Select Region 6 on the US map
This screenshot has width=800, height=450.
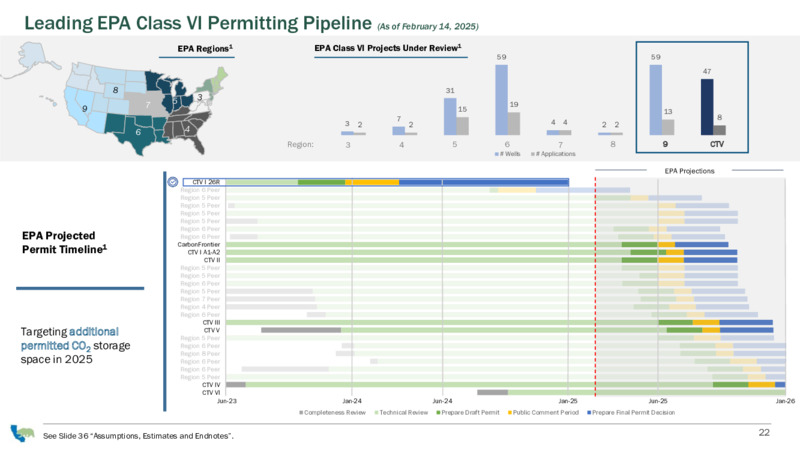(x=138, y=132)
